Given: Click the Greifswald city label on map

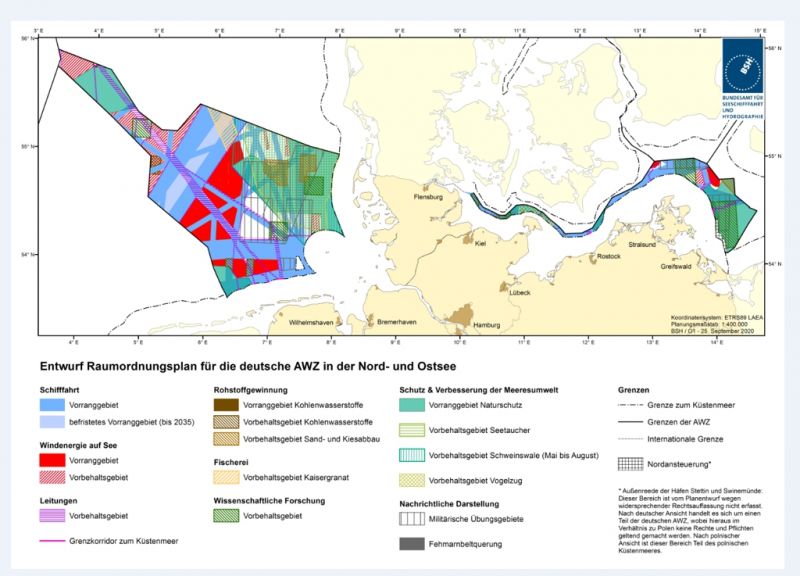Looking at the screenshot, I should tap(676, 266).
